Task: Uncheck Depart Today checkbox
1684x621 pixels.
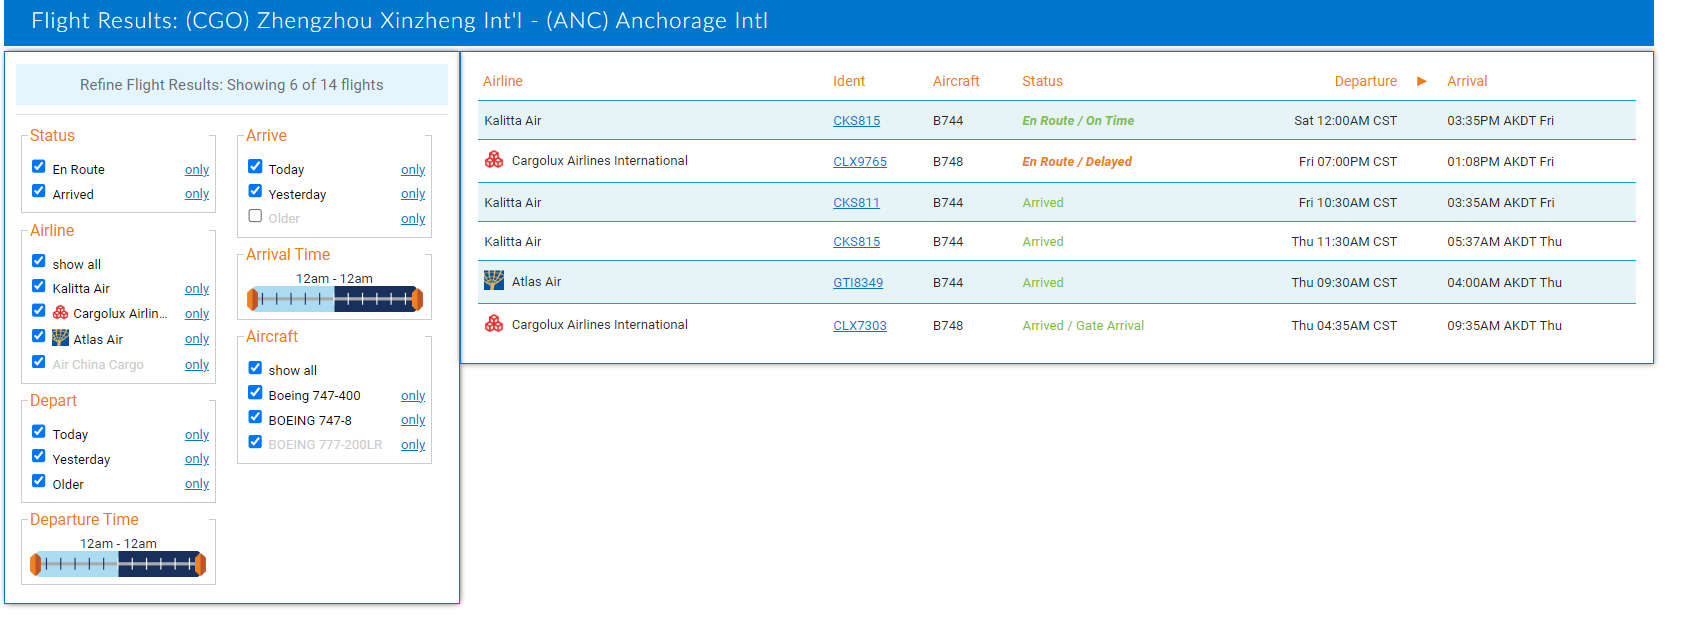Action: coord(39,432)
